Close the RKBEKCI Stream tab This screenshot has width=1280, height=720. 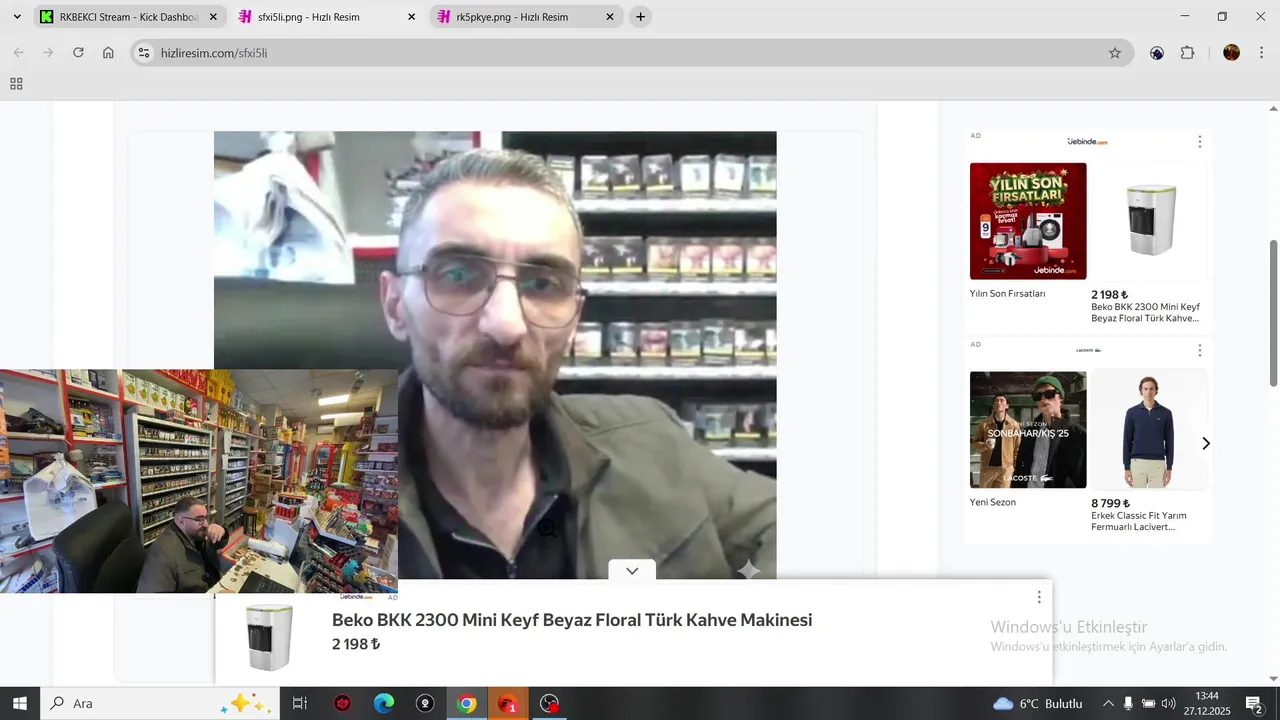213,17
